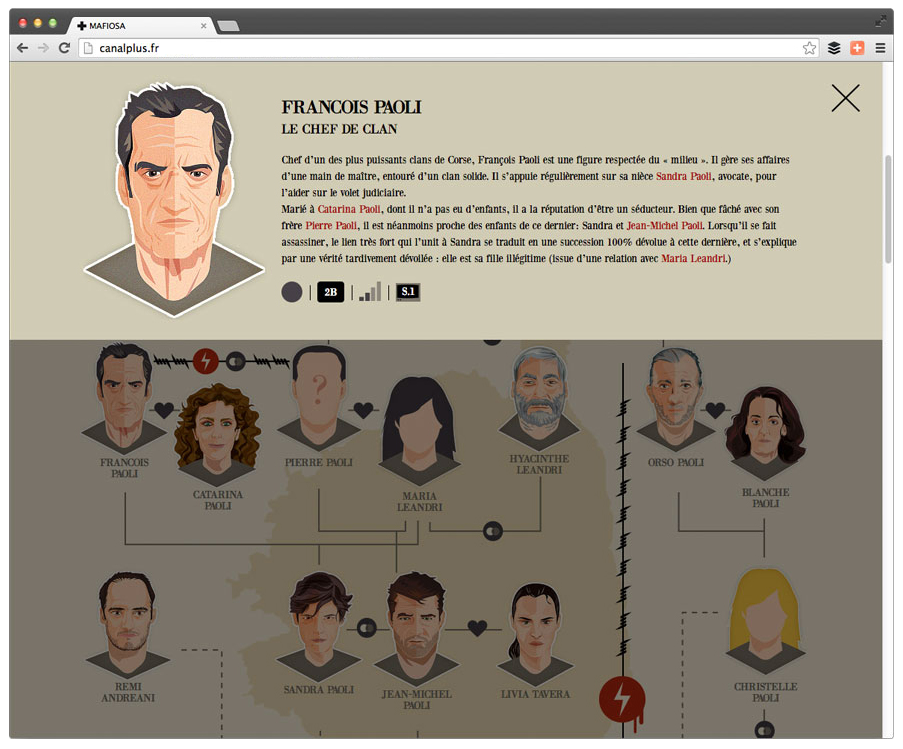Click the browser back arrow
Image resolution: width=903 pixels, height=749 pixels.
click(x=22, y=48)
